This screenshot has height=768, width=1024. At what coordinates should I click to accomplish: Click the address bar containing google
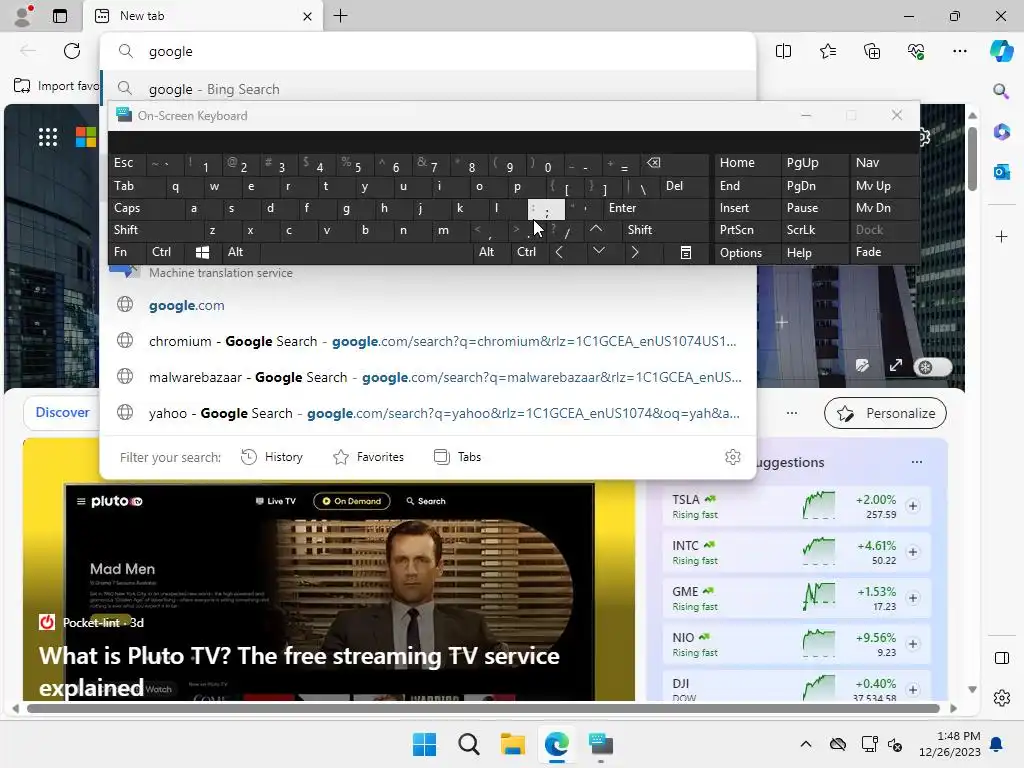(428, 52)
